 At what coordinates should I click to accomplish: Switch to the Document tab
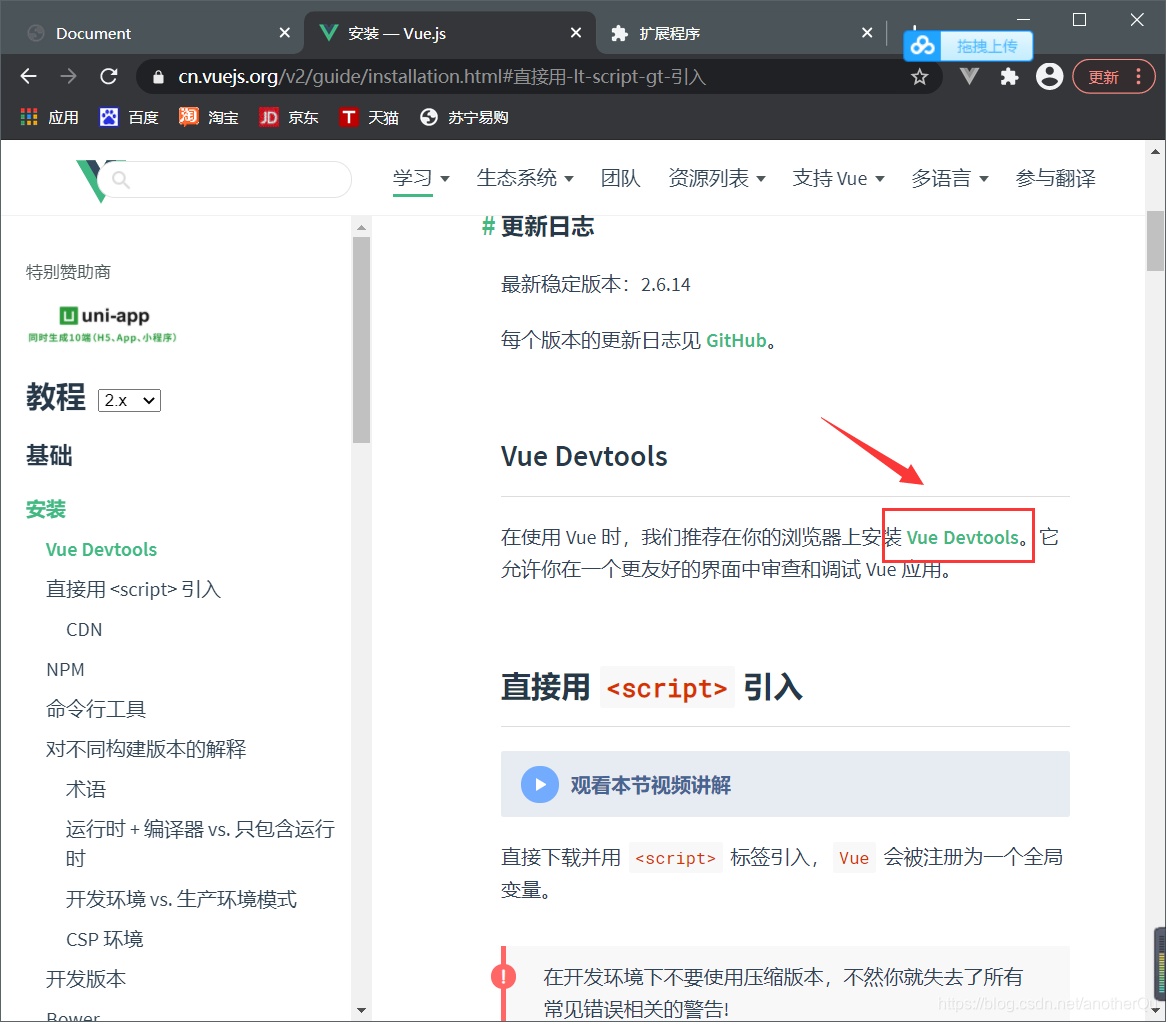coord(152,33)
